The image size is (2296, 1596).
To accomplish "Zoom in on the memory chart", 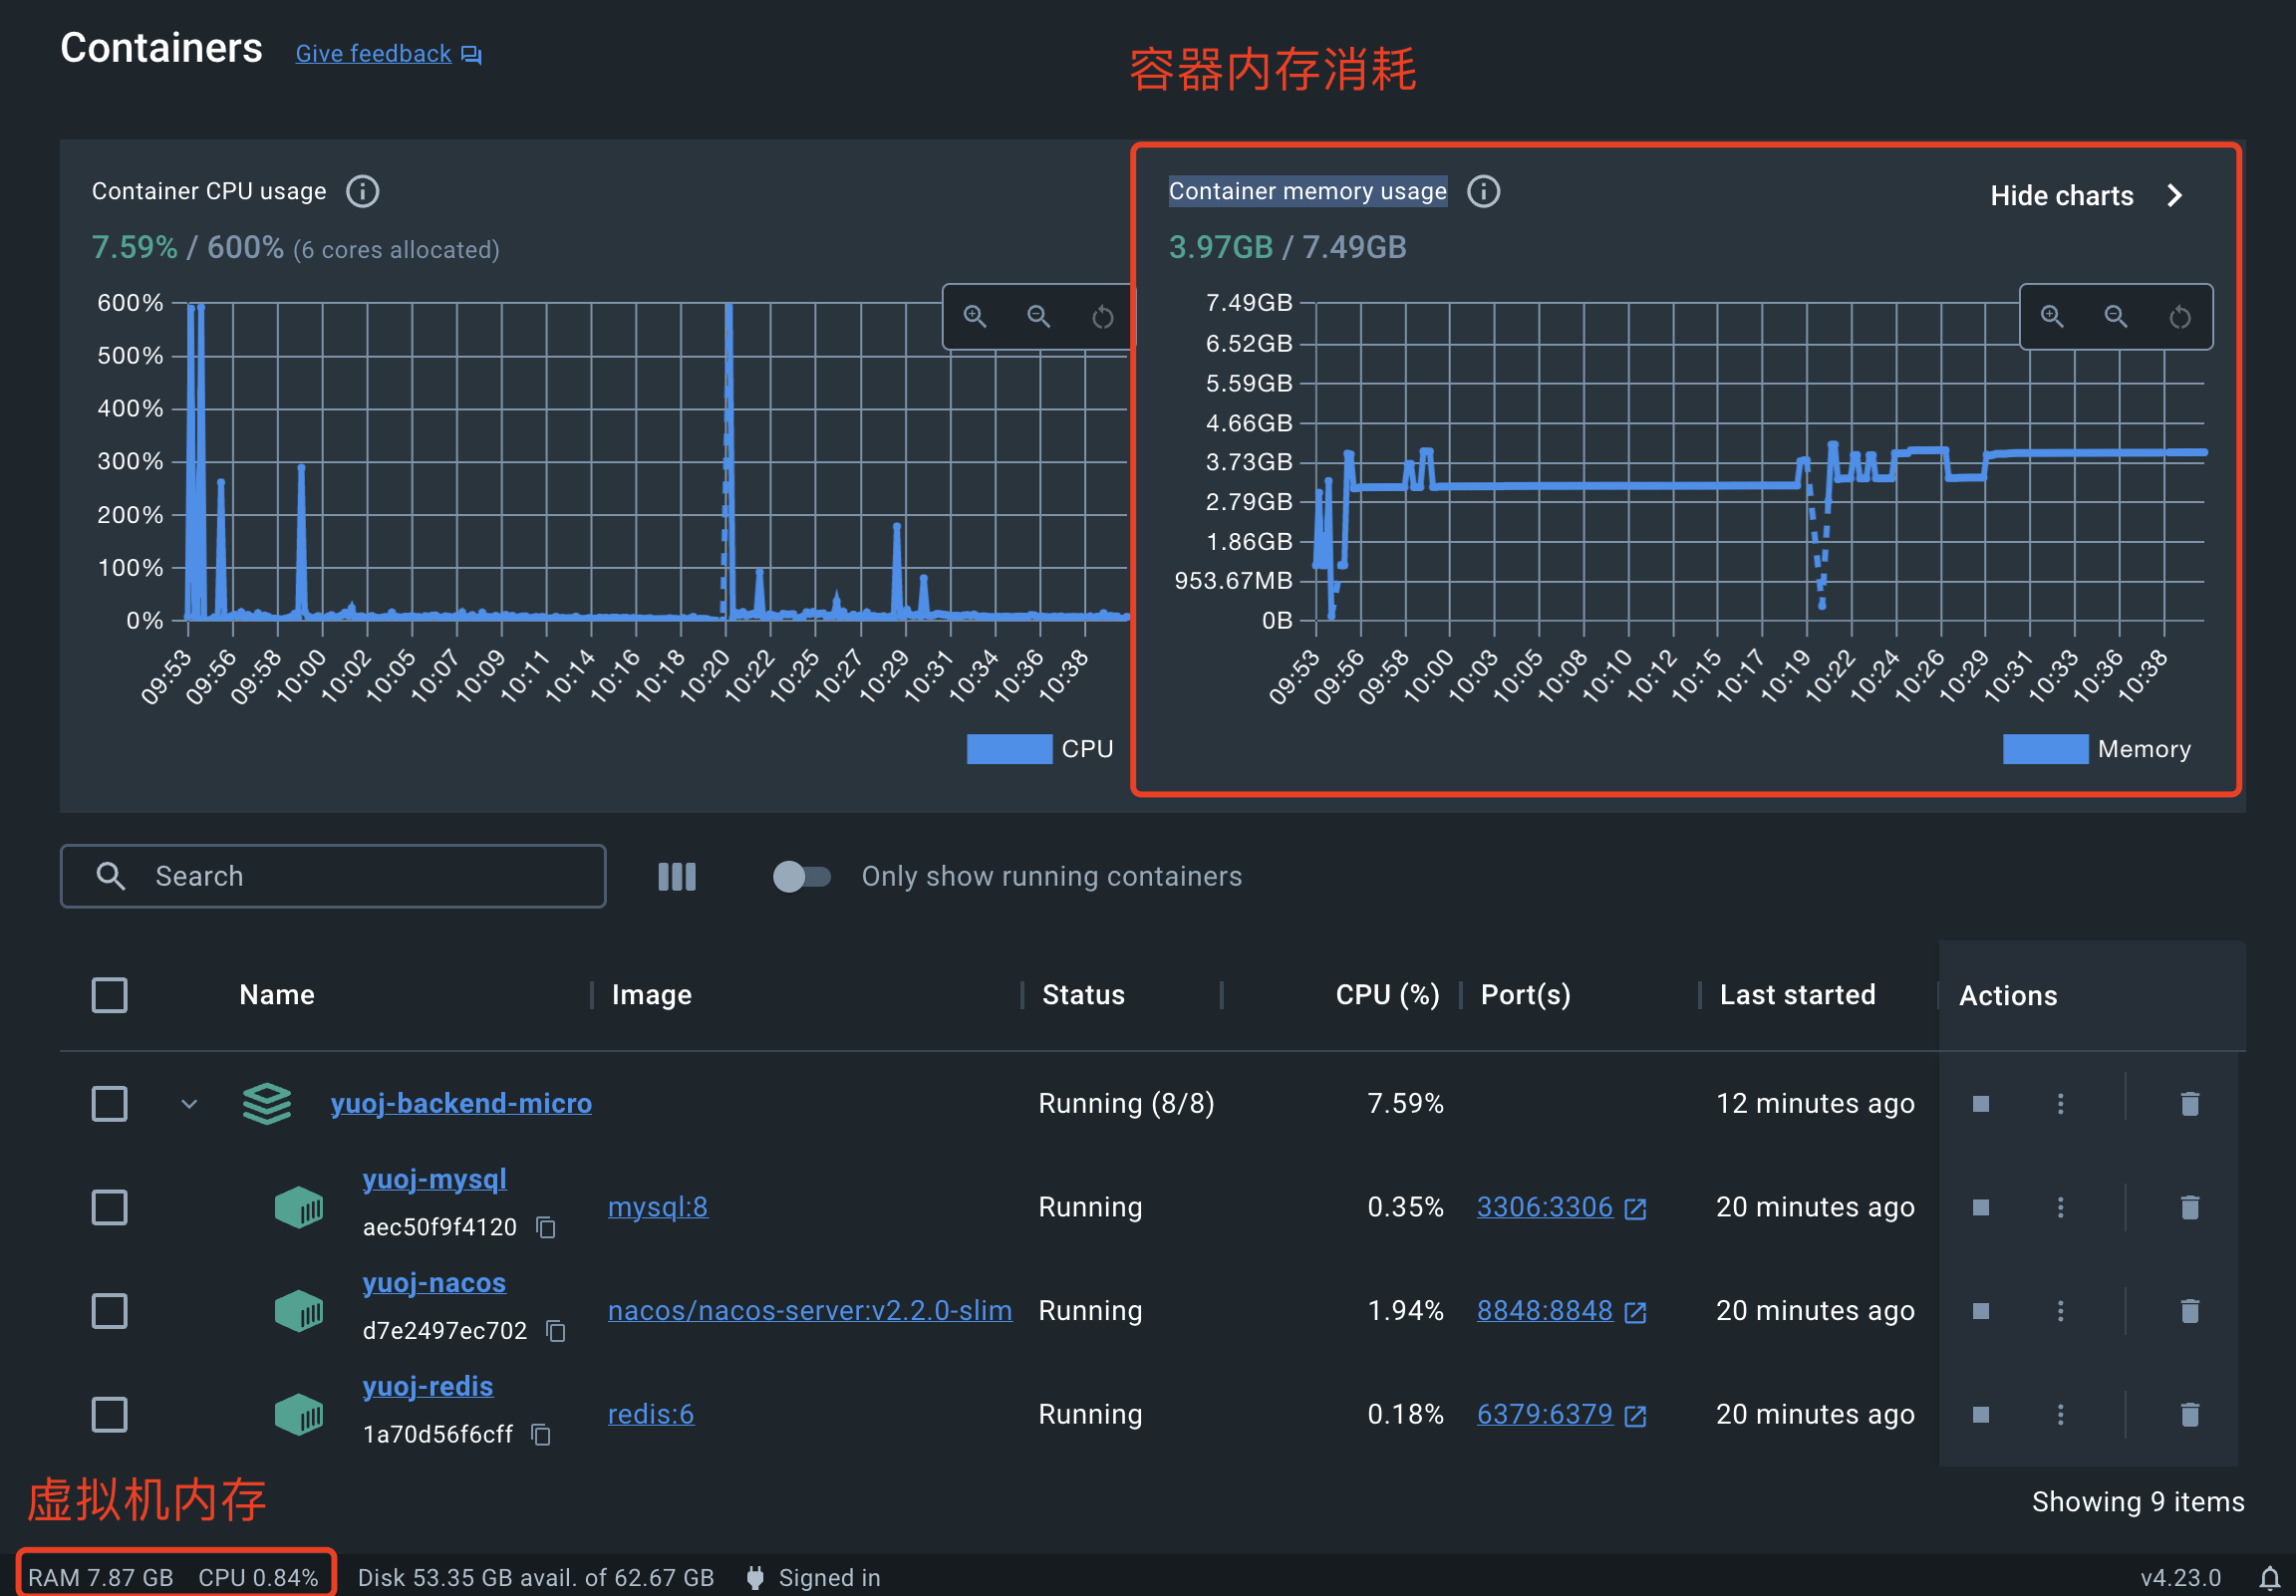I will 2051,317.
